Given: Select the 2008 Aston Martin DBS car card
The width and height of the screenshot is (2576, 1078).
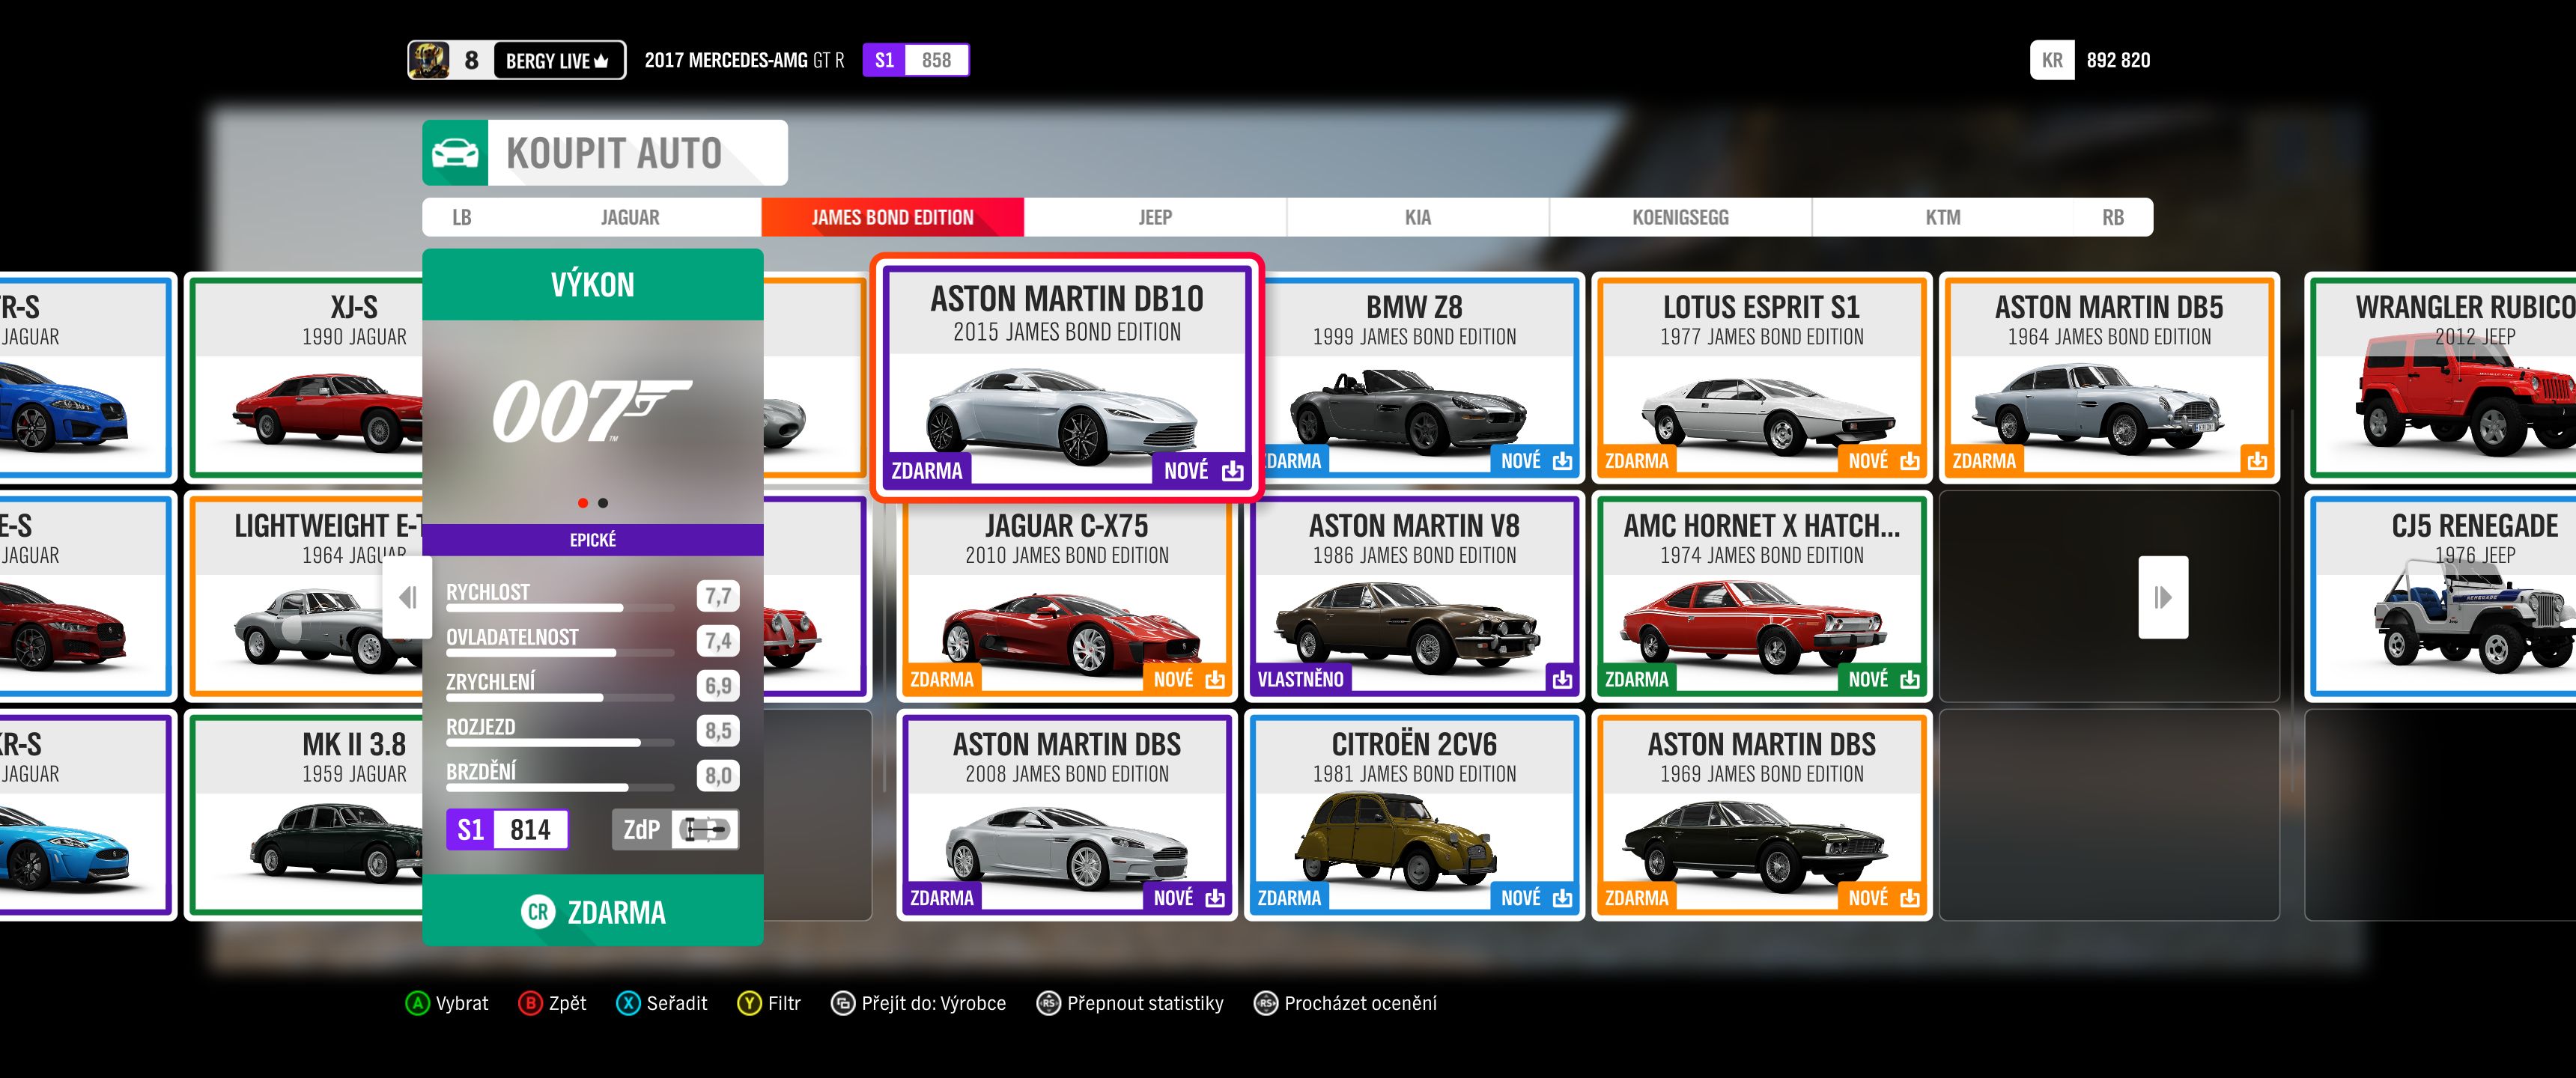Looking at the screenshot, I should (x=1067, y=815).
